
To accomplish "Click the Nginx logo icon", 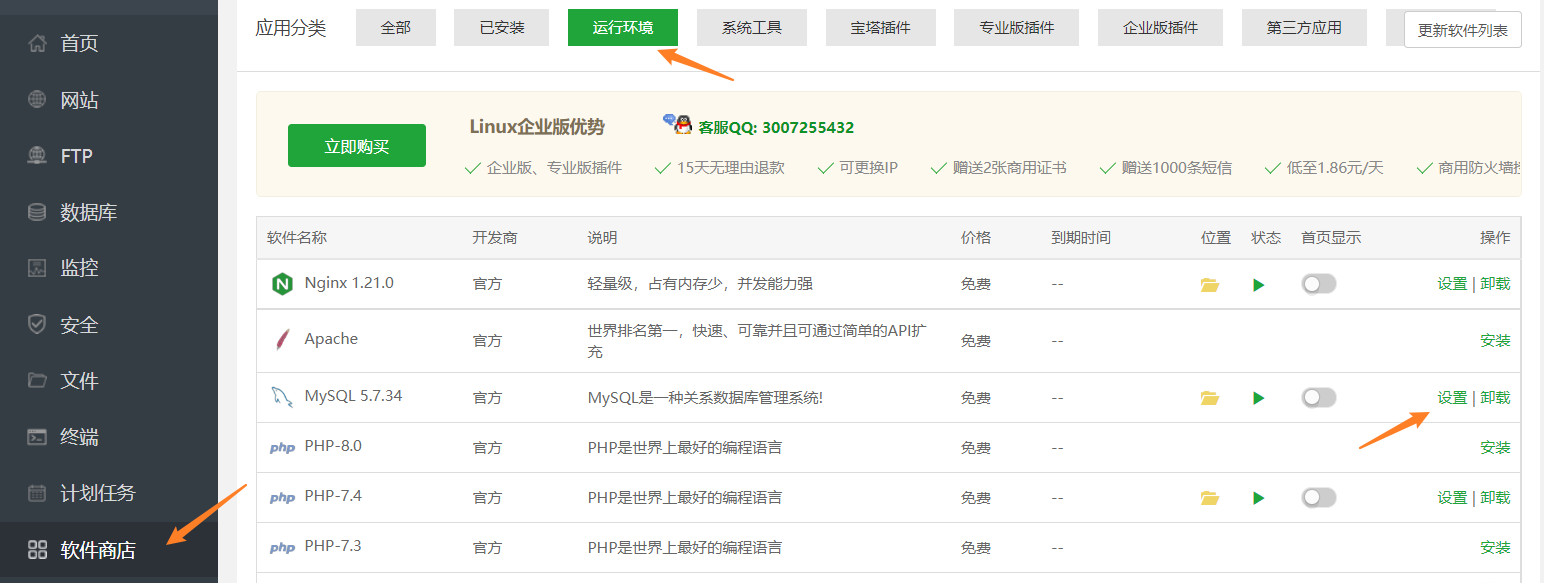I will coord(281,284).
